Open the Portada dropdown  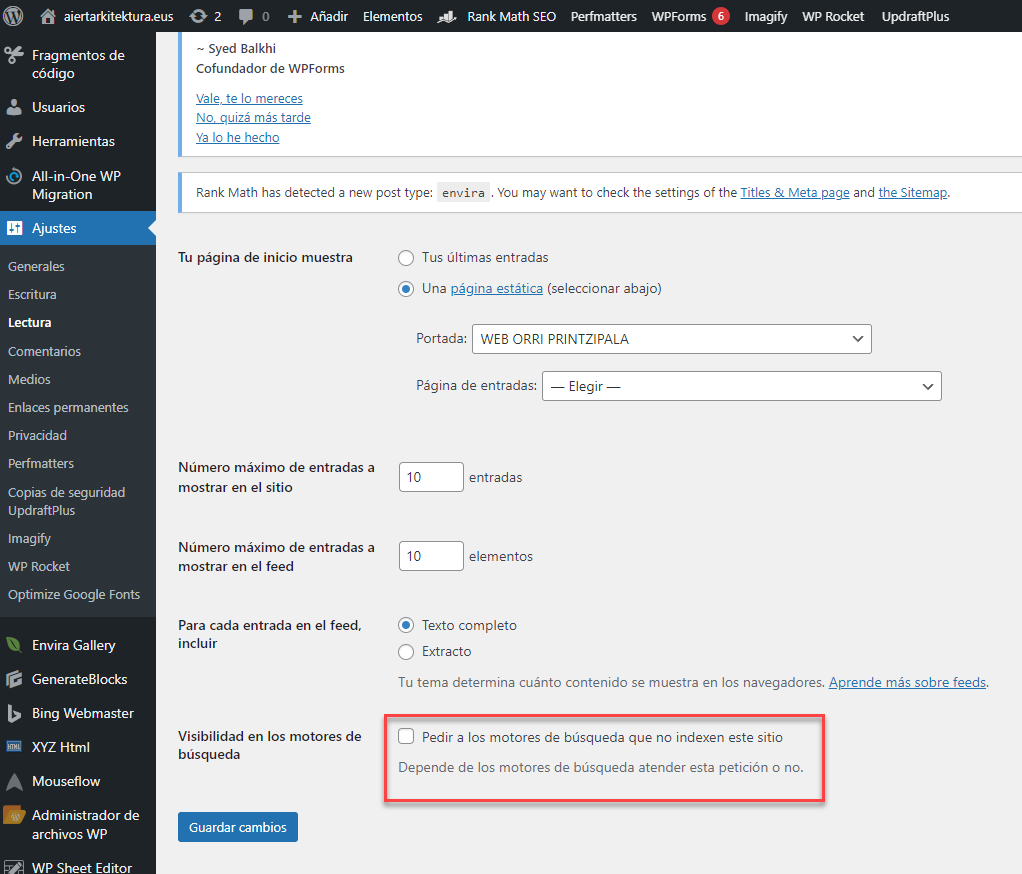coord(671,339)
